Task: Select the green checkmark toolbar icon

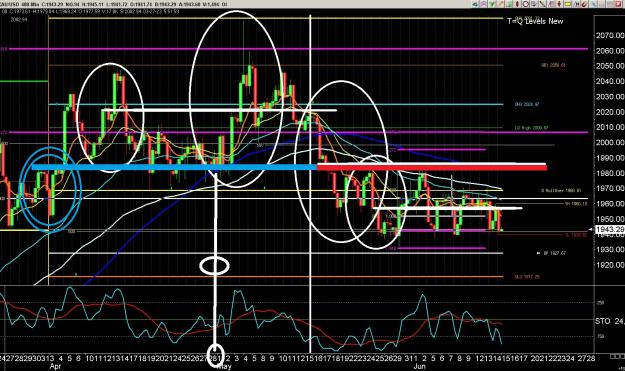Action: coord(492,4)
